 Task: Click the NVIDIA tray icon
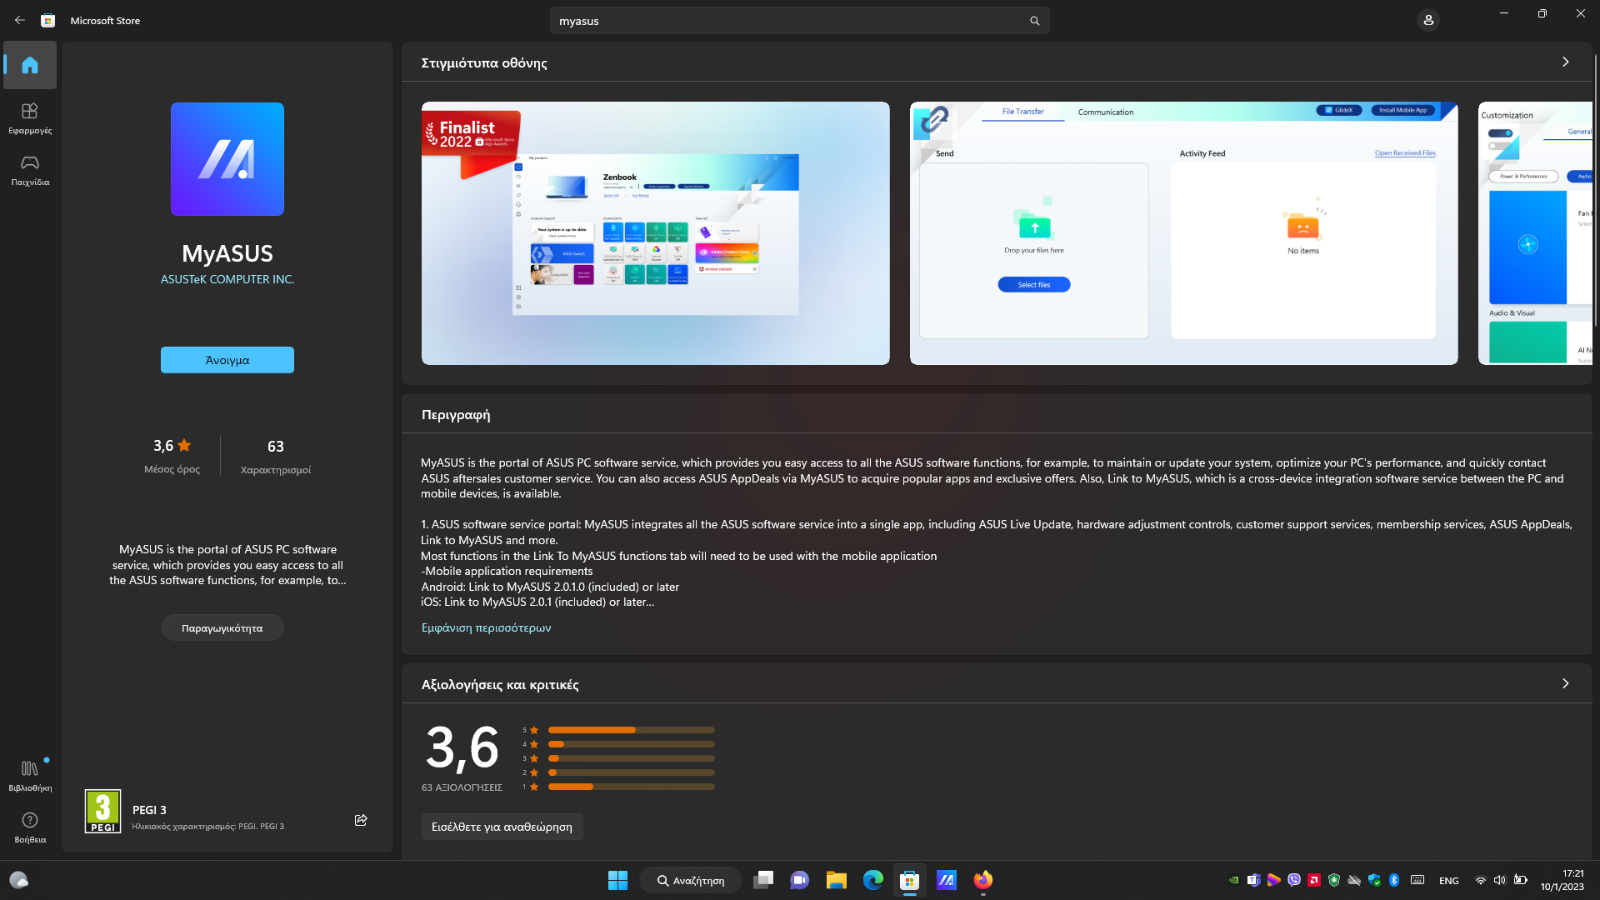pyautogui.click(x=1234, y=880)
